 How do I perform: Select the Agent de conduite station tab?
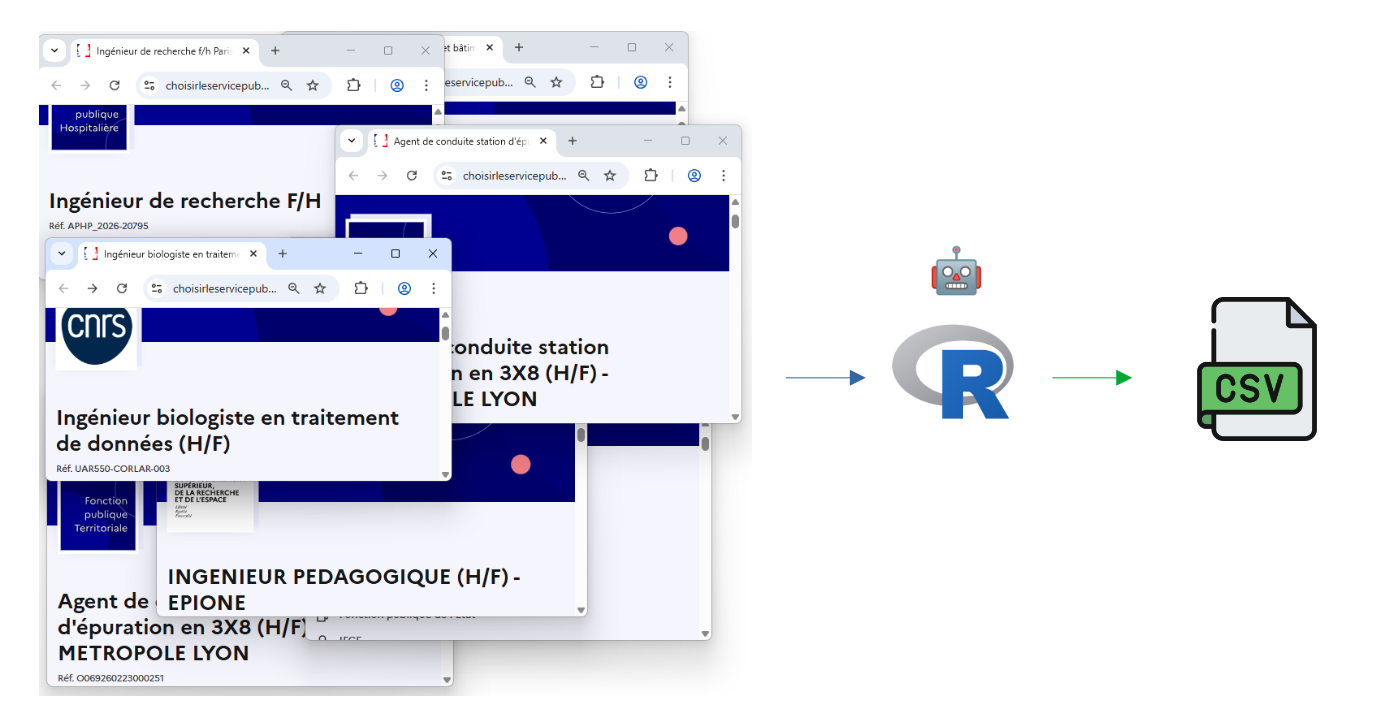click(x=460, y=141)
